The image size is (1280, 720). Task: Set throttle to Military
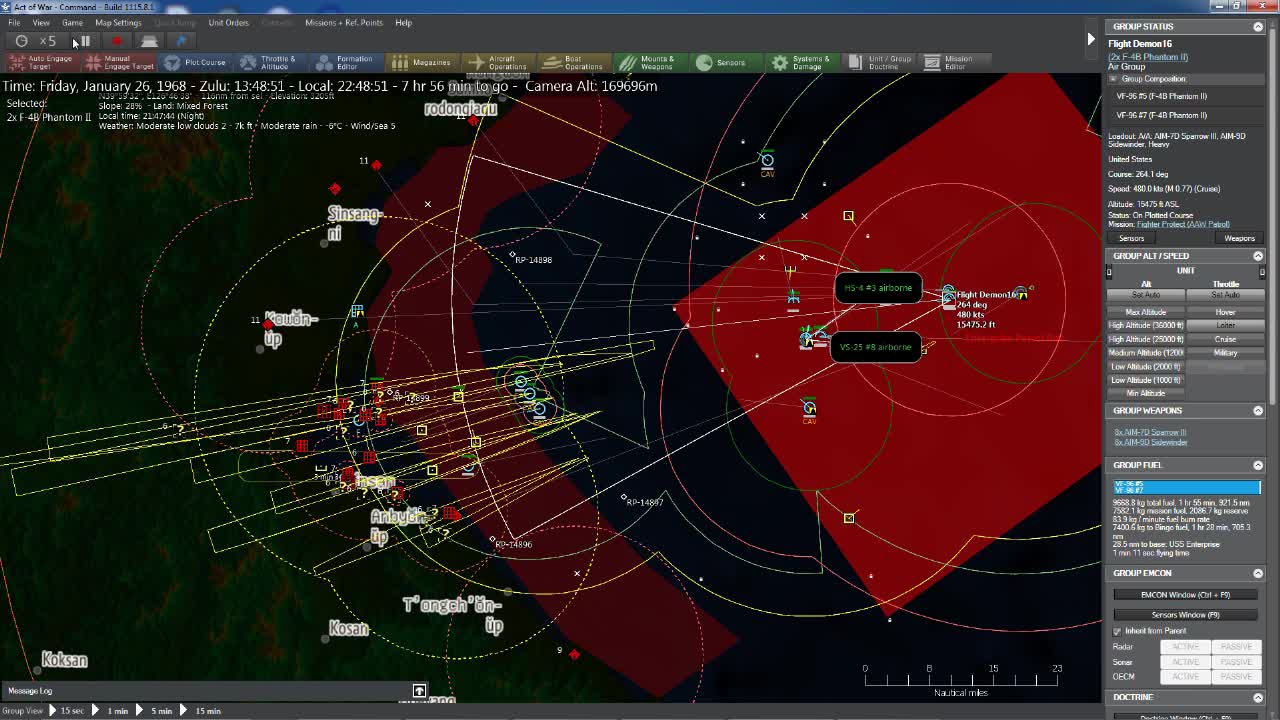click(x=1225, y=353)
